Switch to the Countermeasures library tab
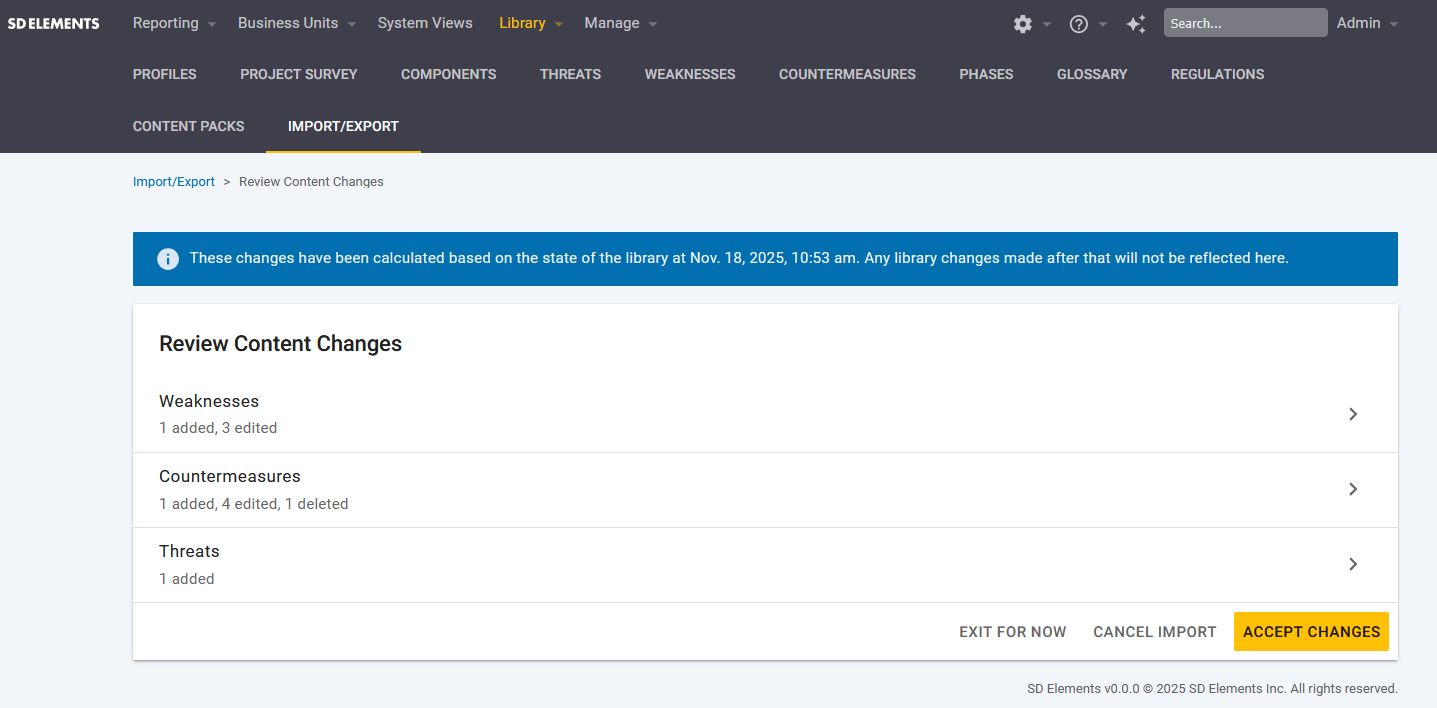This screenshot has width=1437, height=708. tap(847, 74)
